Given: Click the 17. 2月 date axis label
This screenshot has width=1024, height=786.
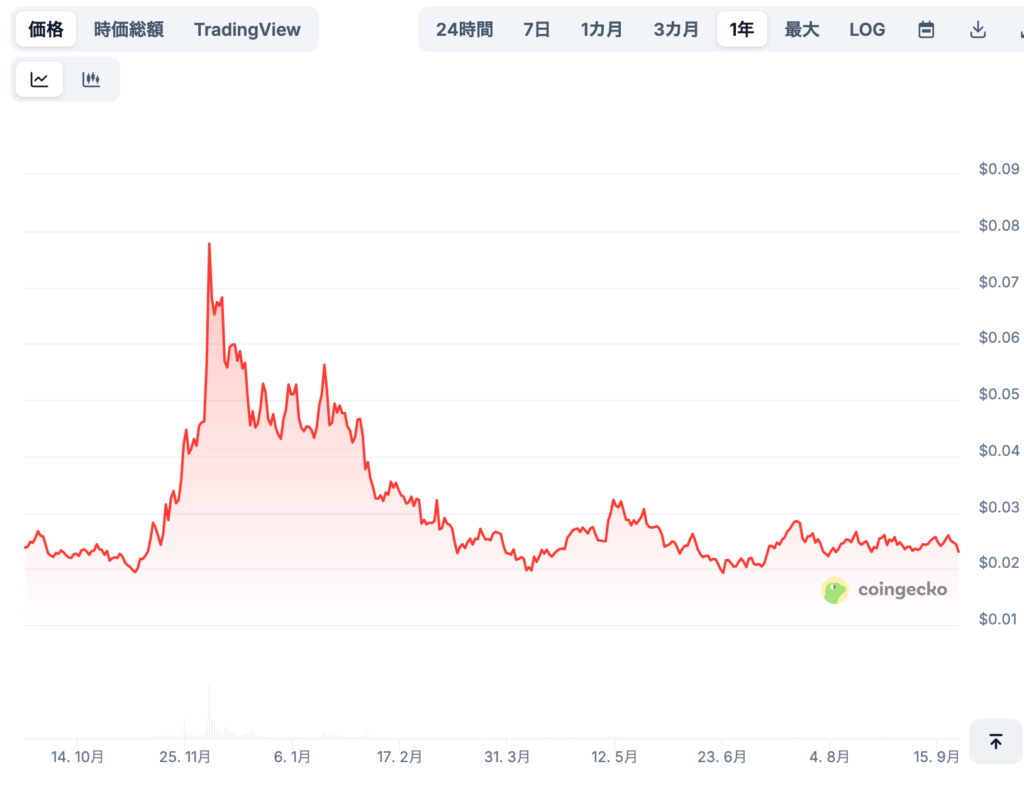Looking at the screenshot, I should click(399, 757).
